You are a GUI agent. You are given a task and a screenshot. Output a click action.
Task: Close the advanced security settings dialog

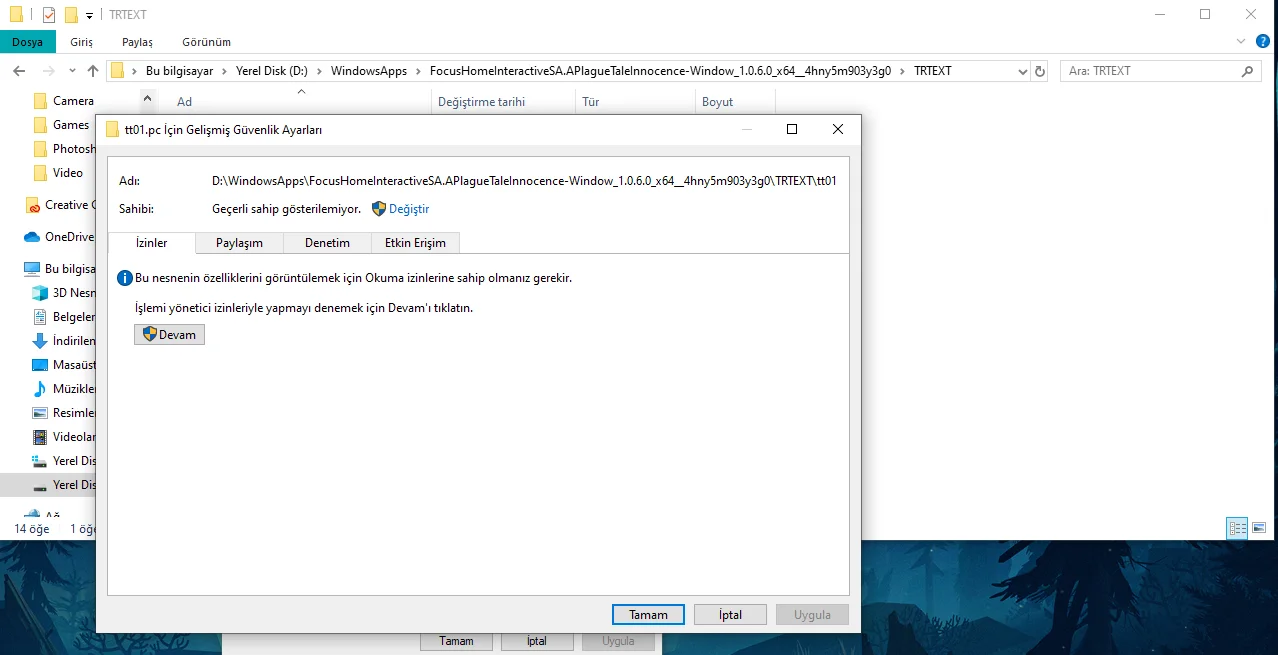(x=838, y=129)
